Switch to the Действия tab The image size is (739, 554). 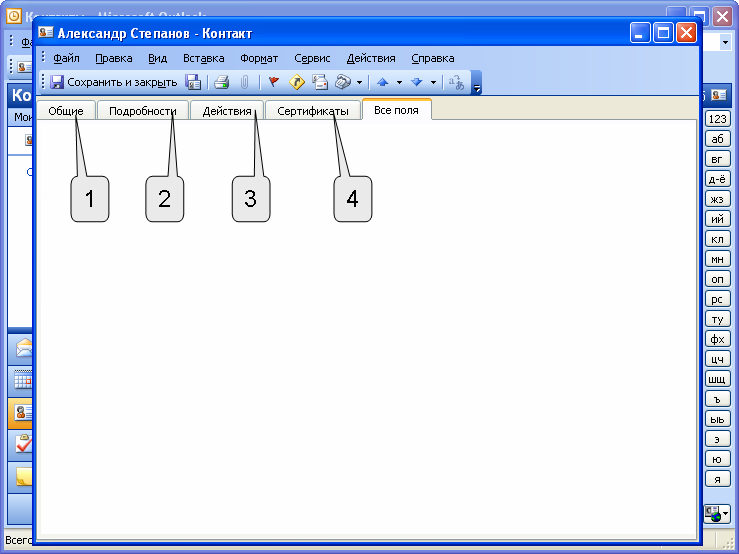tap(227, 111)
